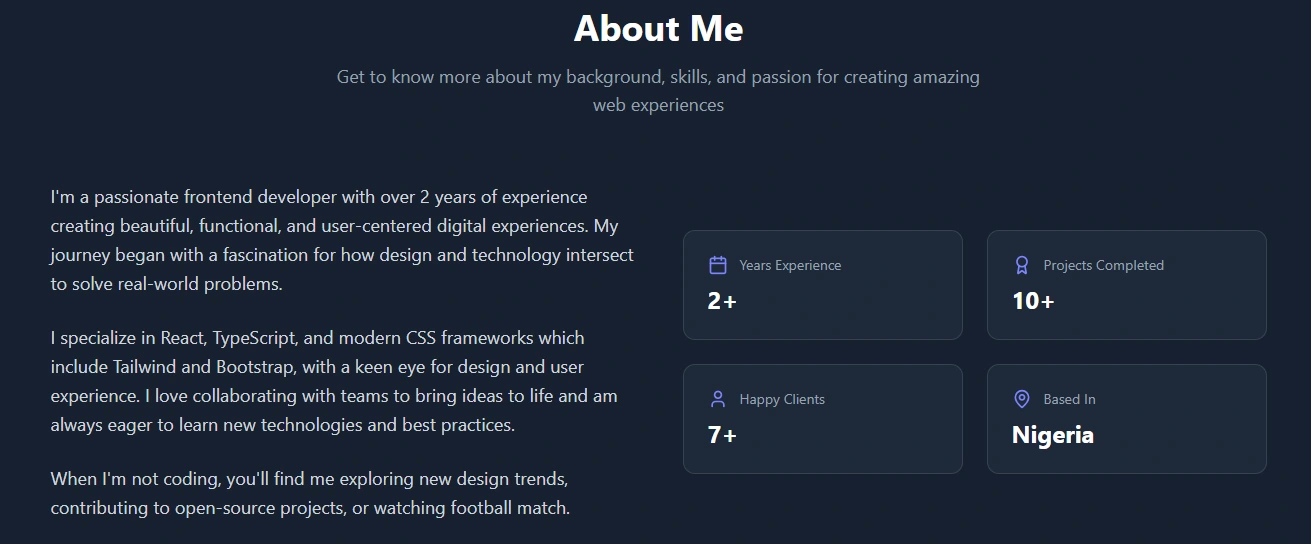
Task: Click the paragraph starting "When I'm not coding"
Action: click(x=310, y=493)
